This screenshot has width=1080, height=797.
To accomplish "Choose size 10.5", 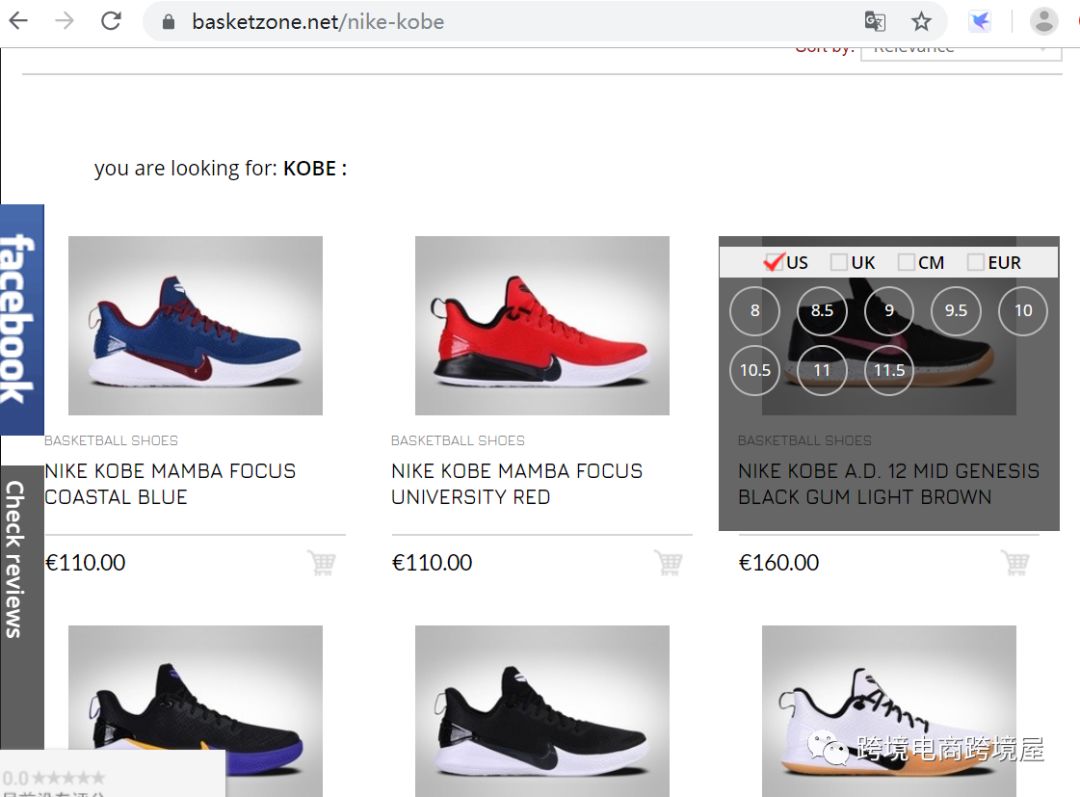I will (755, 371).
